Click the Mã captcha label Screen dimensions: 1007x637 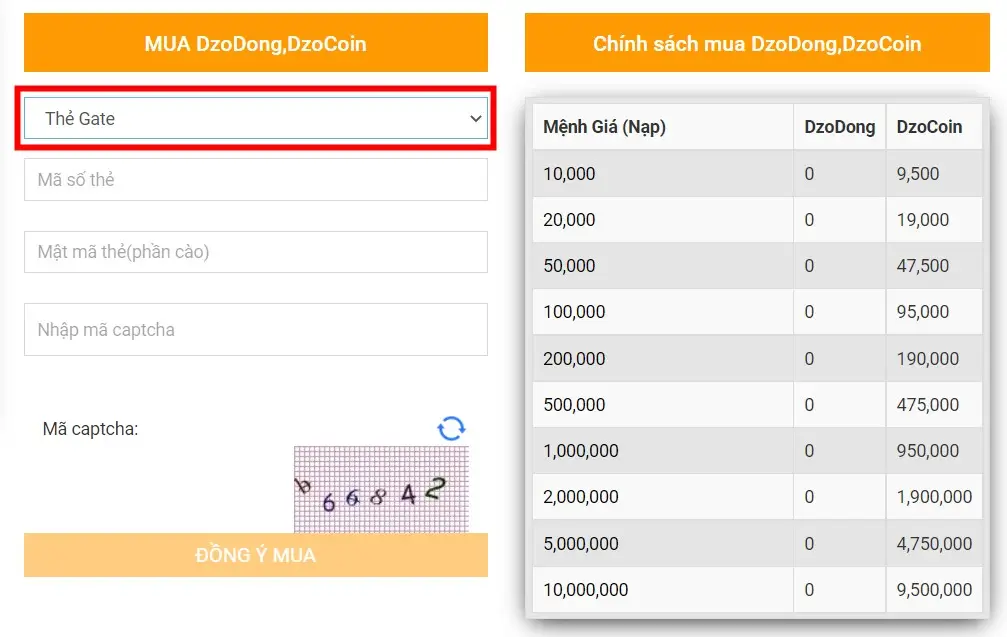click(90, 429)
